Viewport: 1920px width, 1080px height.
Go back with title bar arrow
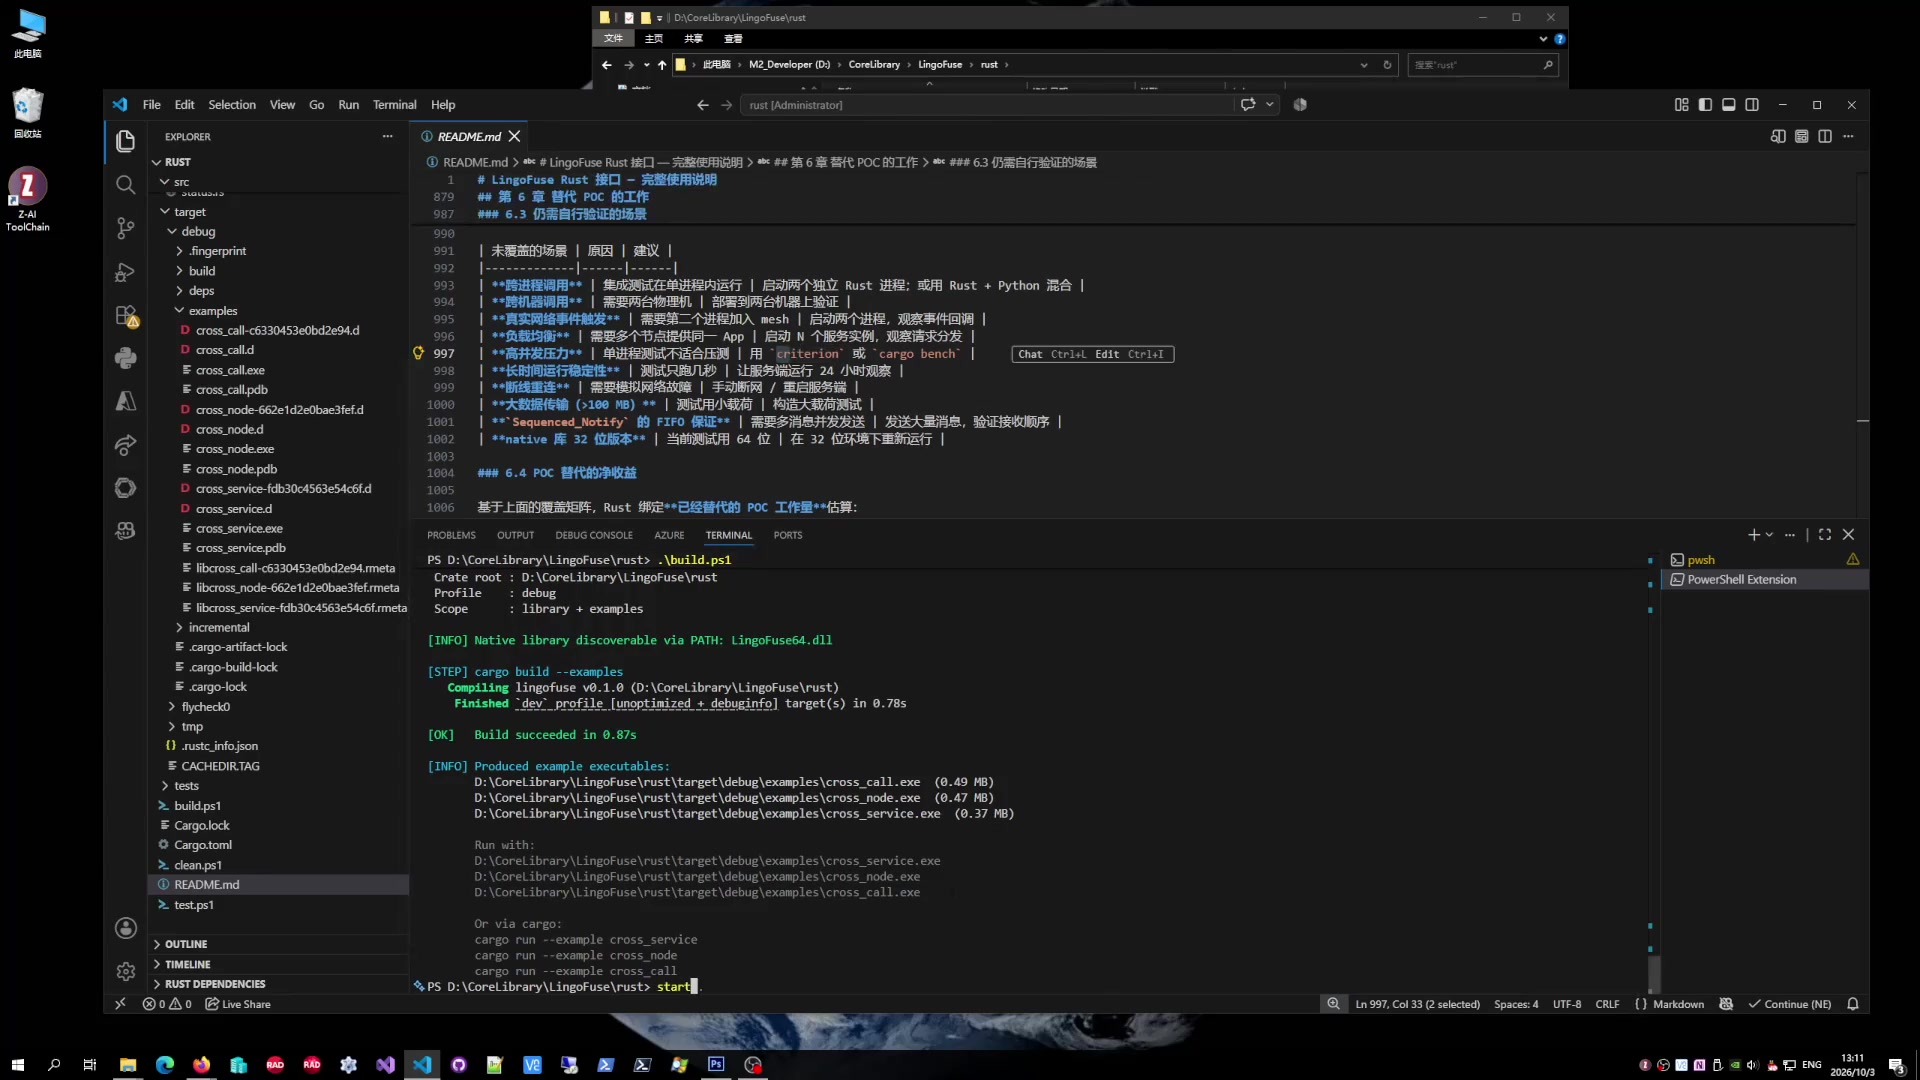pos(703,104)
